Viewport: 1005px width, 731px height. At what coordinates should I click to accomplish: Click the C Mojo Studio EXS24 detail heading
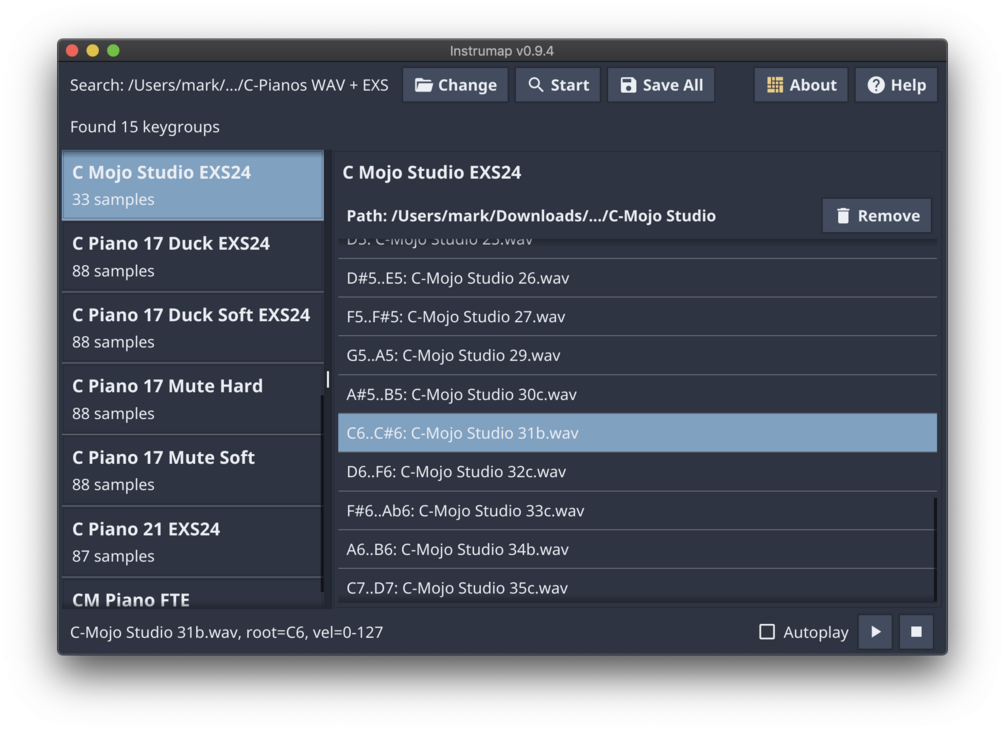click(431, 172)
